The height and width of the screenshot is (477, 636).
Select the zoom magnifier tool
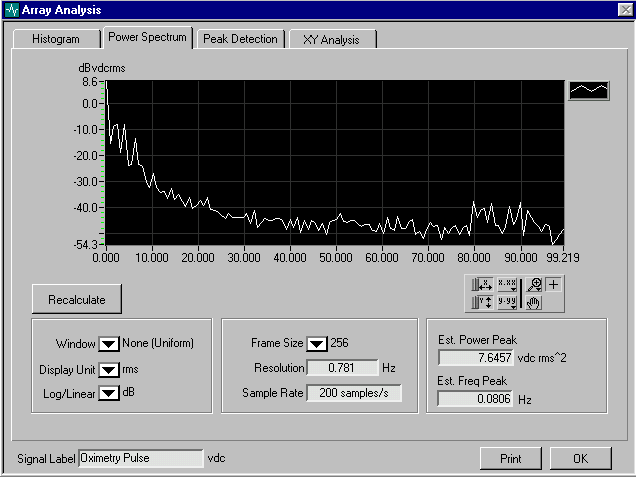pos(534,285)
